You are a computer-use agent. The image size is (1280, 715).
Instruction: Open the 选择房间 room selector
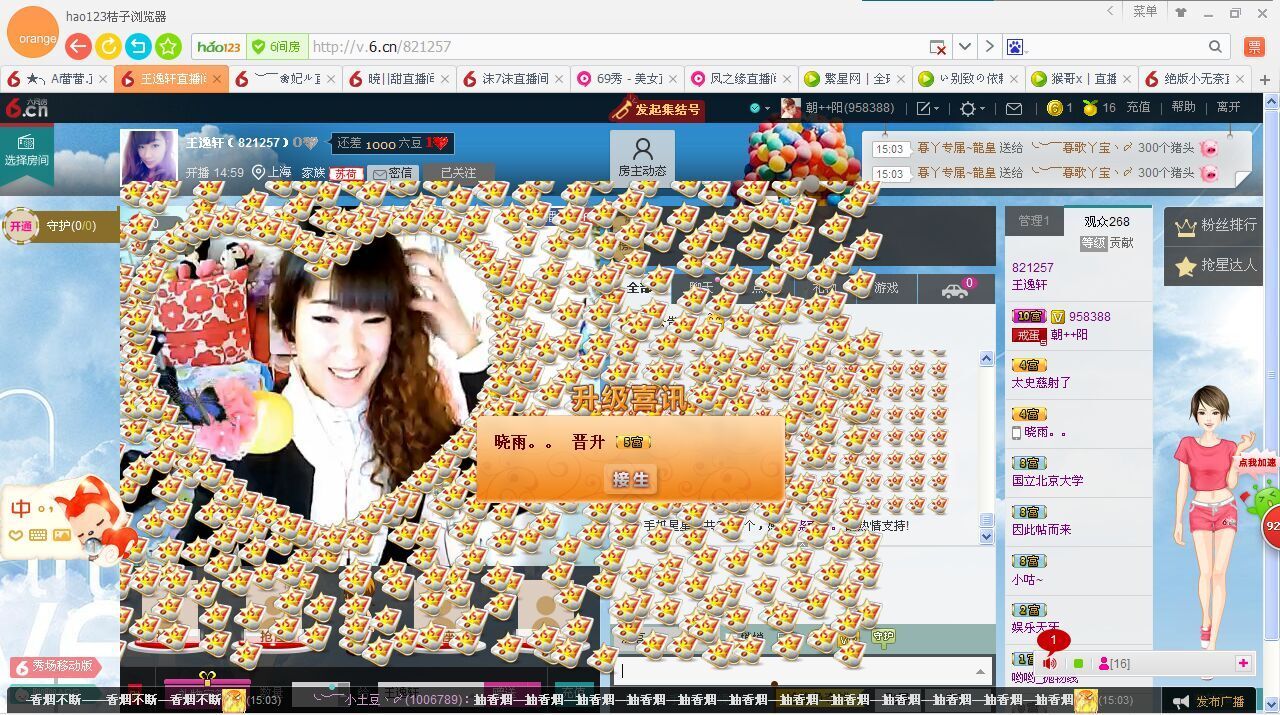coord(27,151)
